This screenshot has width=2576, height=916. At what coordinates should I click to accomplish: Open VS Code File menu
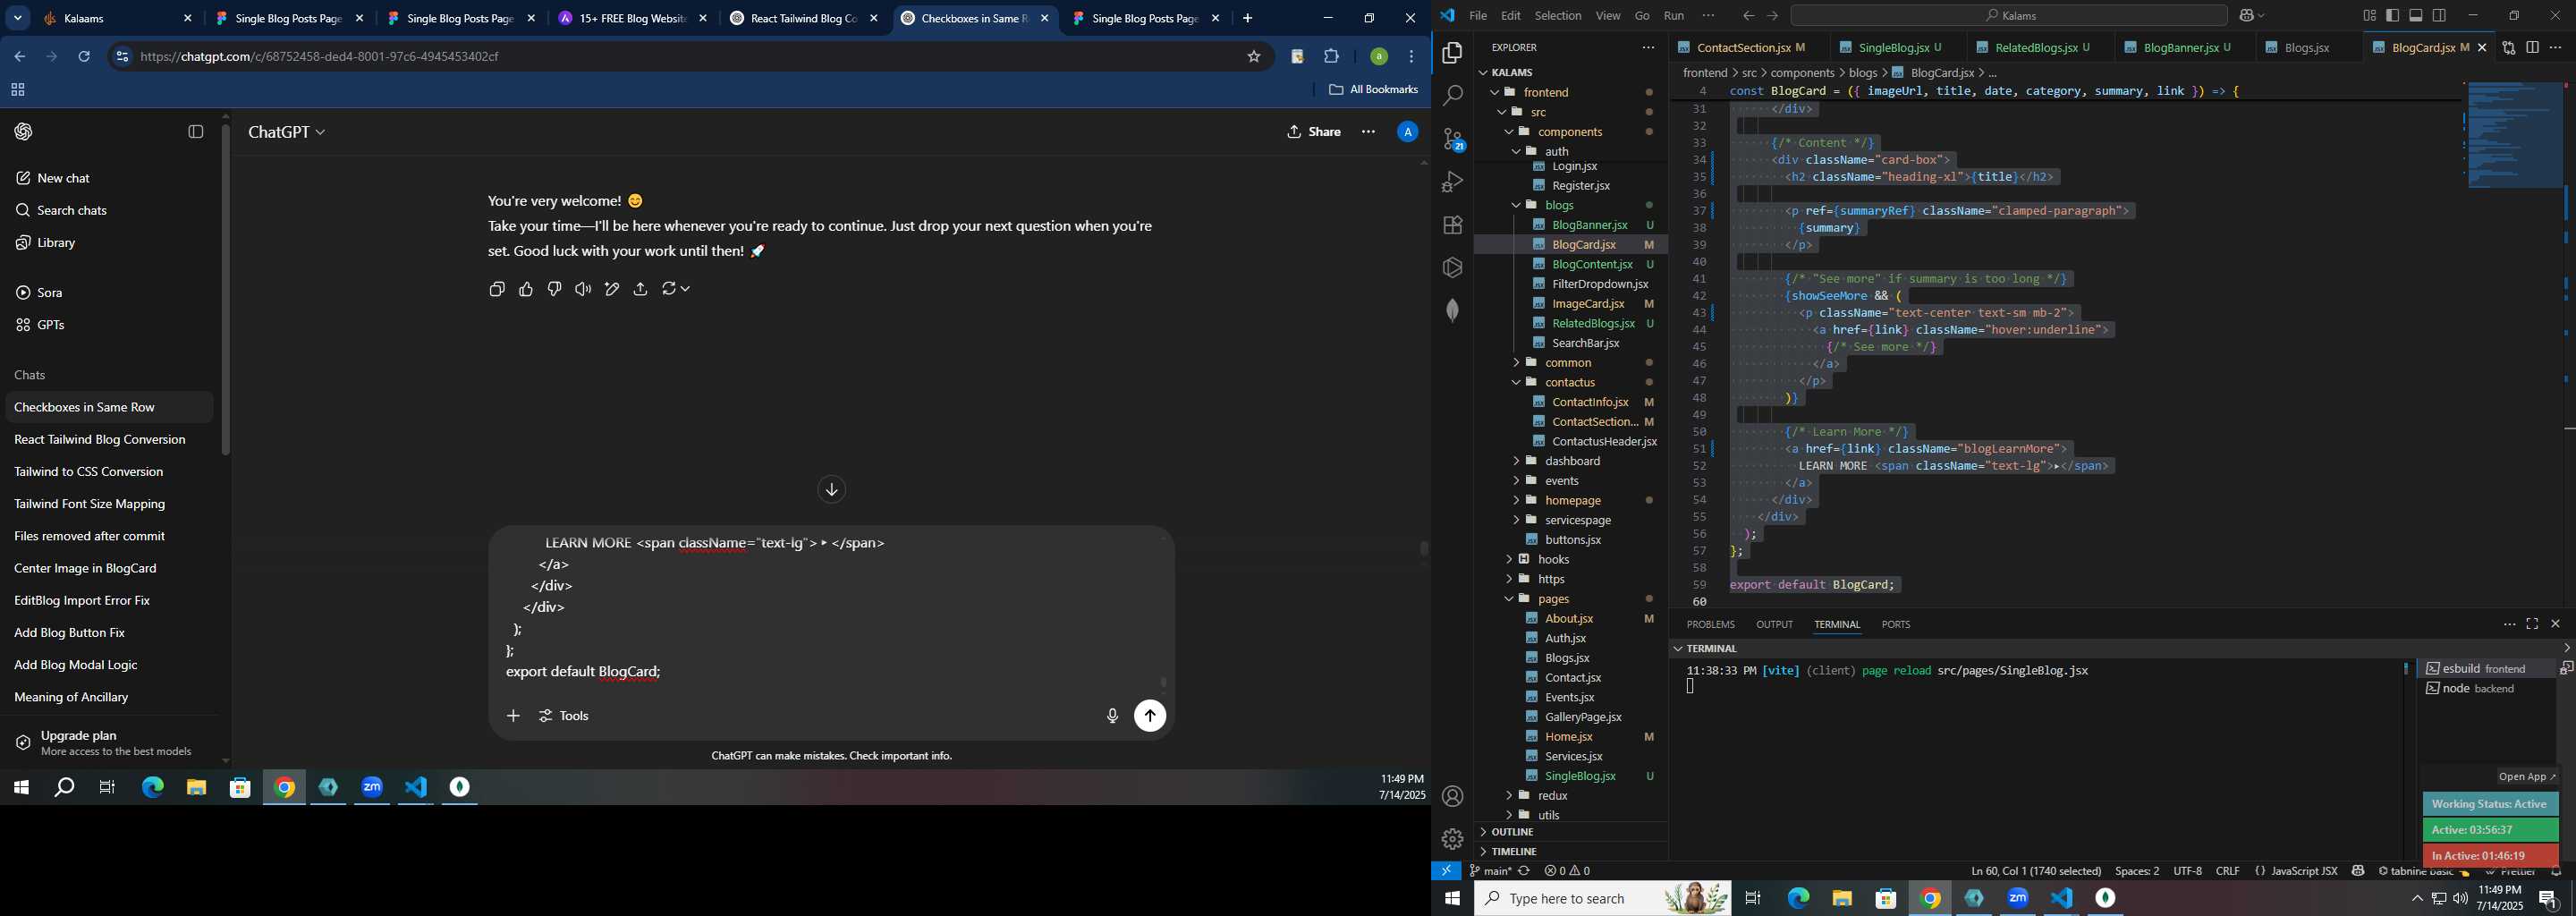click(1478, 16)
